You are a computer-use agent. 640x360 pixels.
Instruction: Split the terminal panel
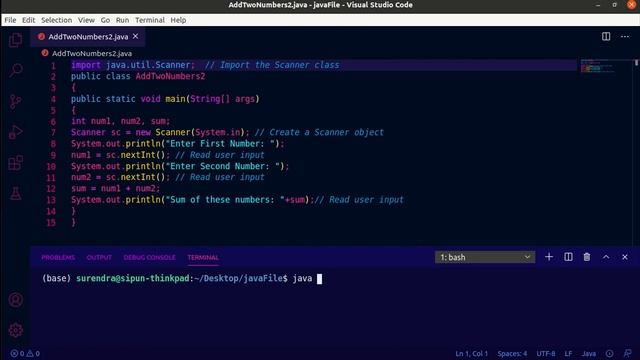tap(568, 257)
